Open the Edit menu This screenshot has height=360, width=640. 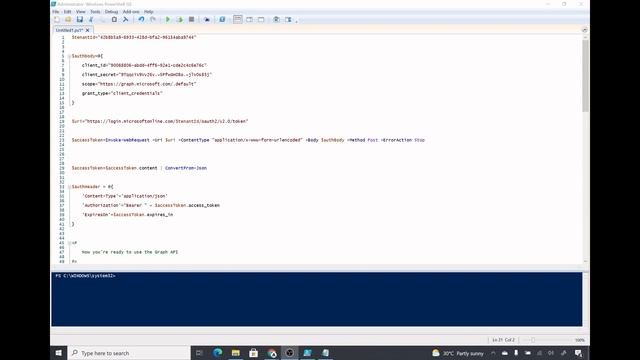tap(67, 12)
